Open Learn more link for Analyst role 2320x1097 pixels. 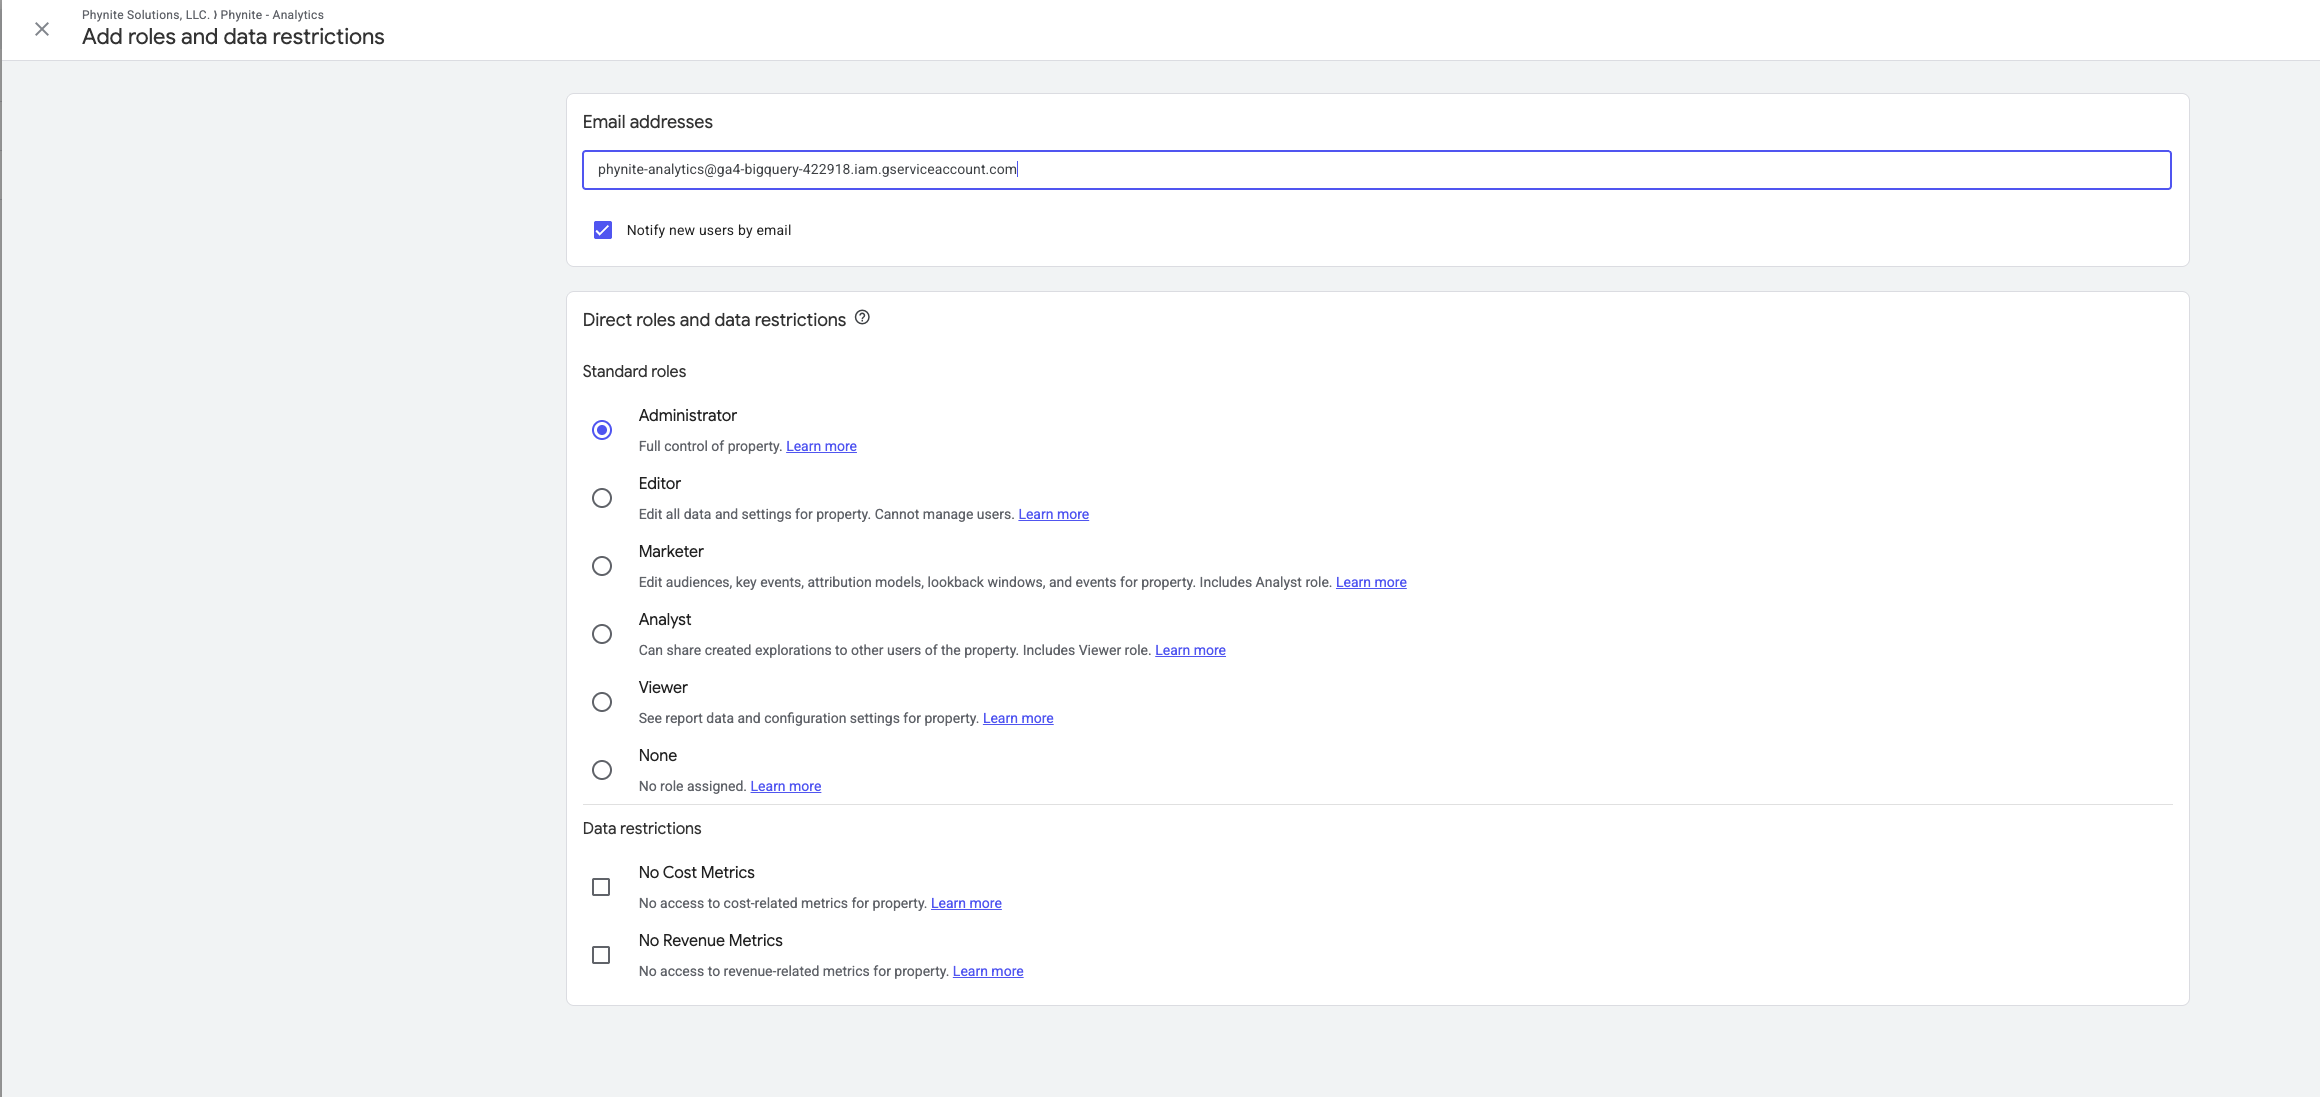click(x=1190, y=650)
